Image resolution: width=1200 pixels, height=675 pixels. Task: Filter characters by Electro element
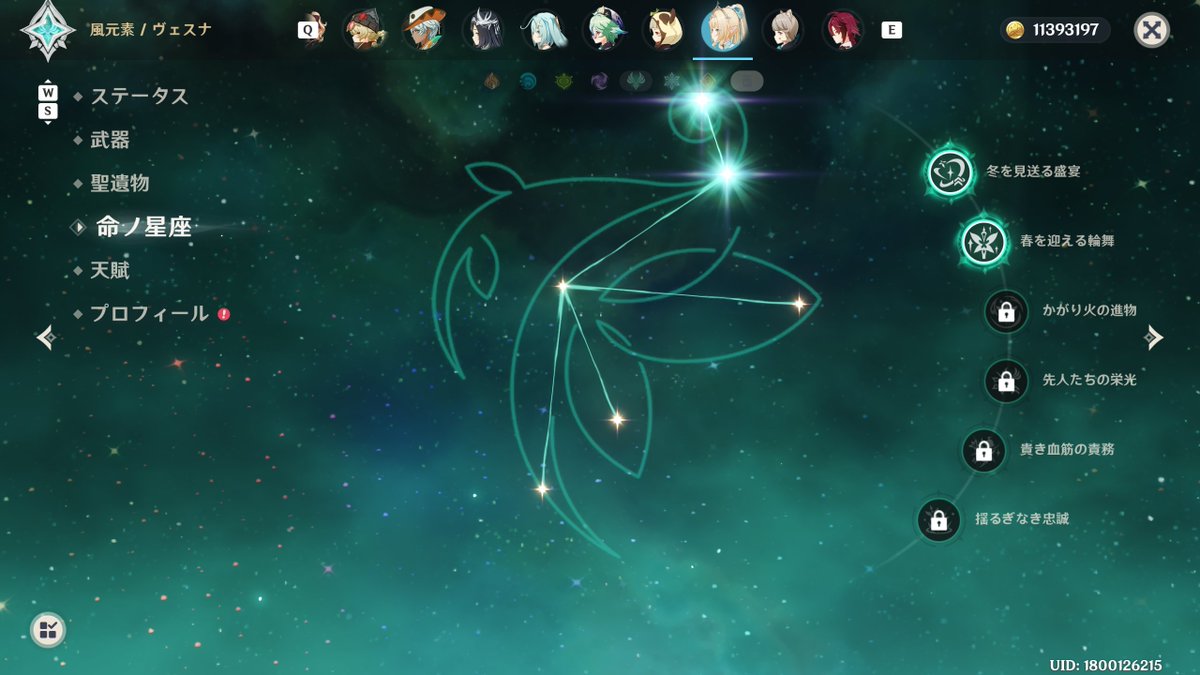(x=599, y=82)
